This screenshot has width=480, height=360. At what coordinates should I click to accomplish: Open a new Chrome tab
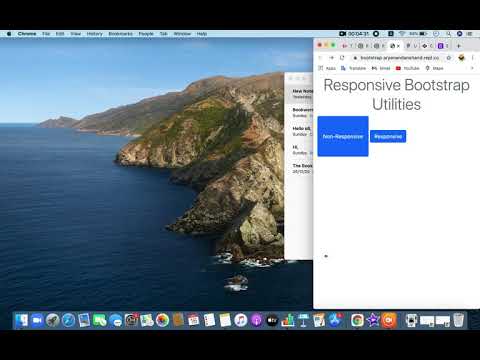[459, 46]
